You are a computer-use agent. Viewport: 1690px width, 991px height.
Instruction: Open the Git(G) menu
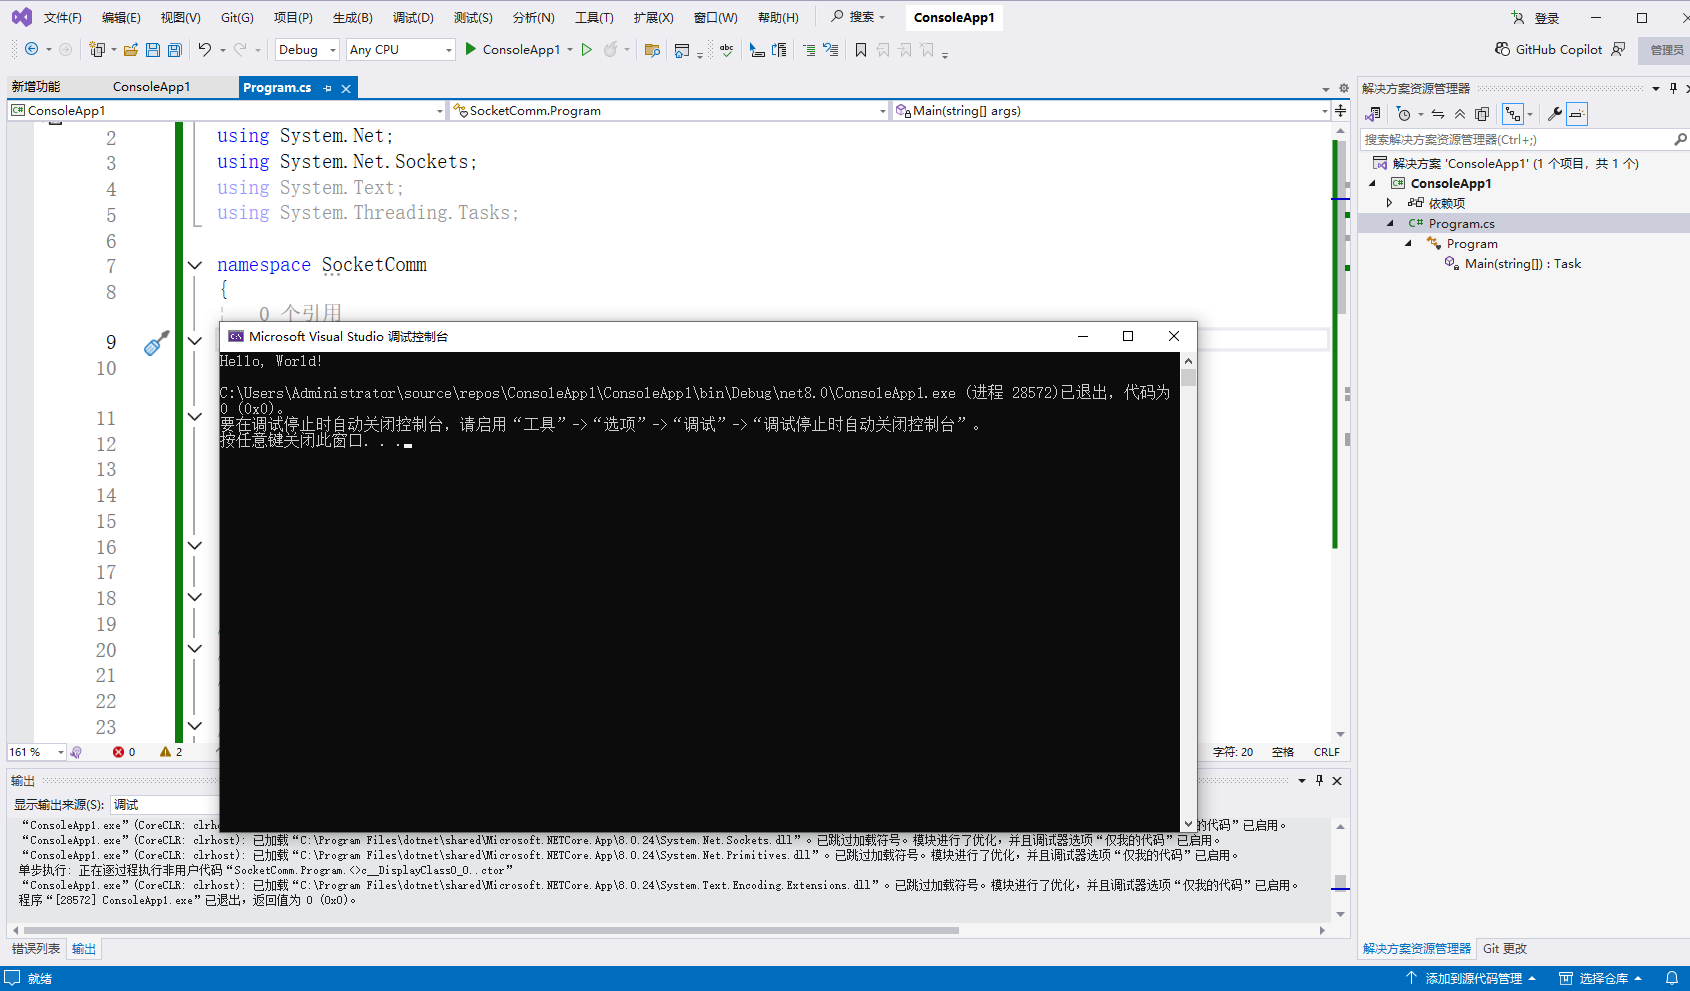(237, 18)
